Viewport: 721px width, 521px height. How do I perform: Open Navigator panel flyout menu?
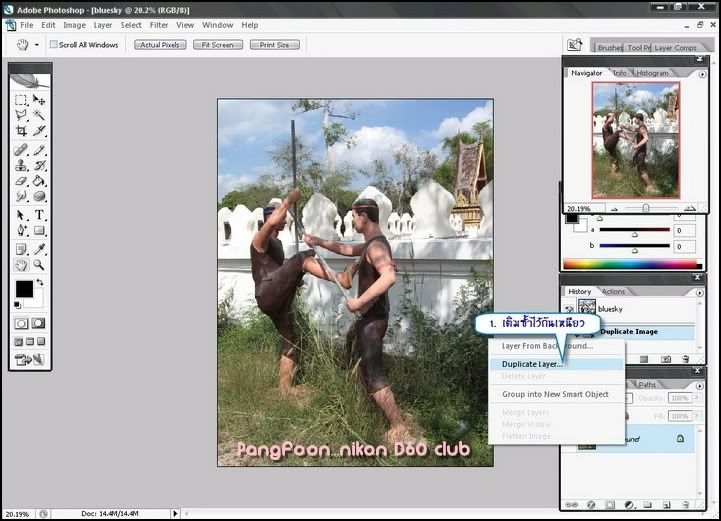702,74
